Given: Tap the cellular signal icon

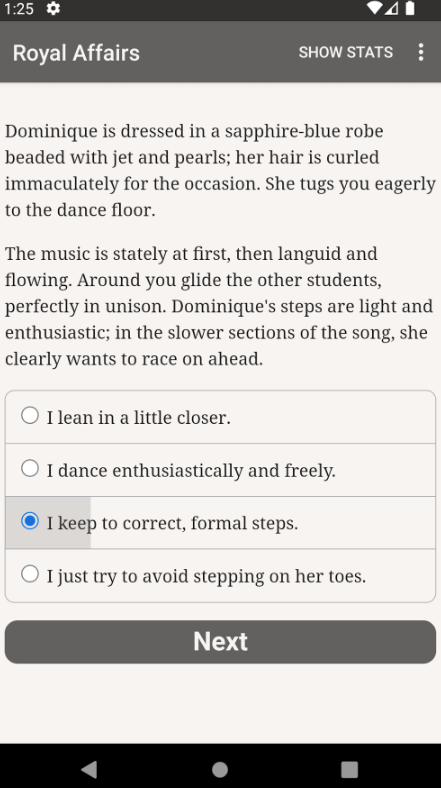Looking at the screenshot, I should [x=392, y=9].
